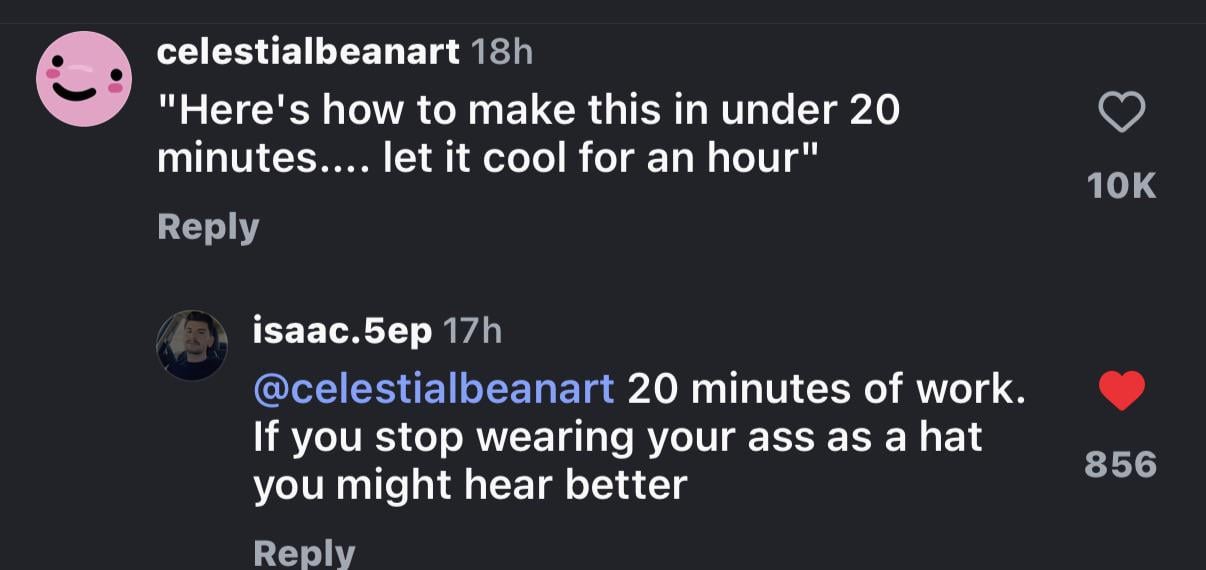Viewport: 1206px width, 570px height.
Task: Reply to isaac.5ep's comment
Action: (x=304, y=553)
